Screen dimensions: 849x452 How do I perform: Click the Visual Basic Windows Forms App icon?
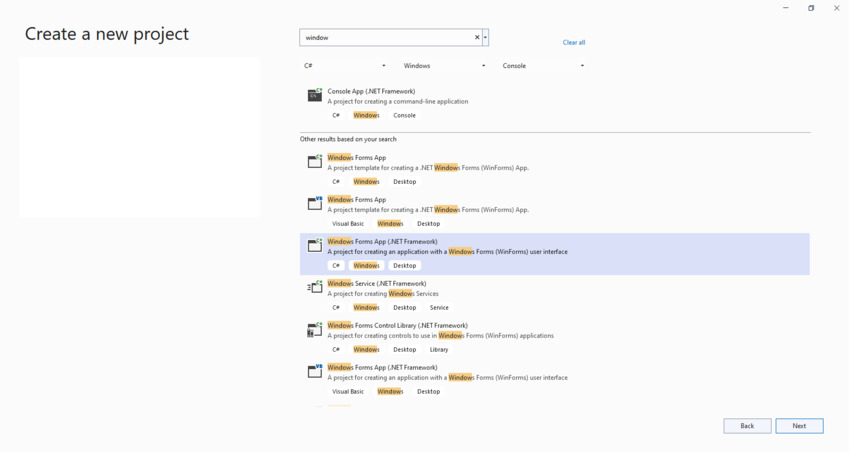[315, 203]
